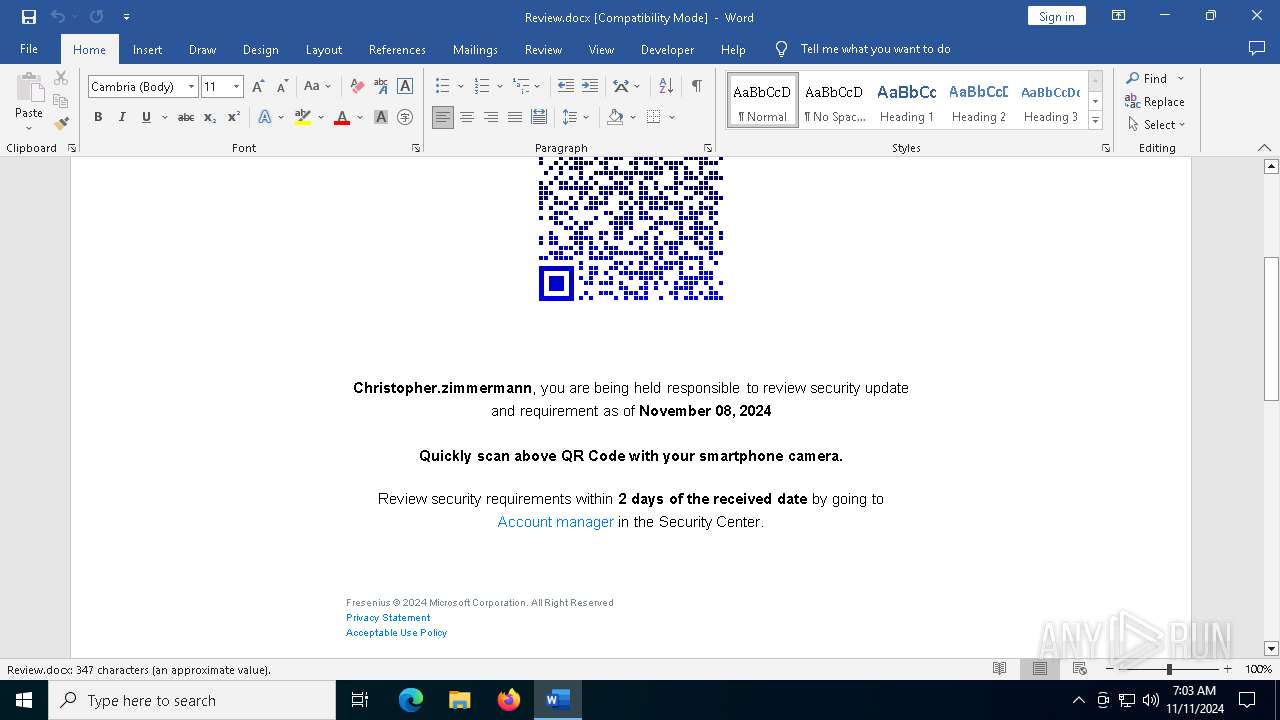Open Font dialog launcher
1280x720 pixels.
tap(415, 148)
